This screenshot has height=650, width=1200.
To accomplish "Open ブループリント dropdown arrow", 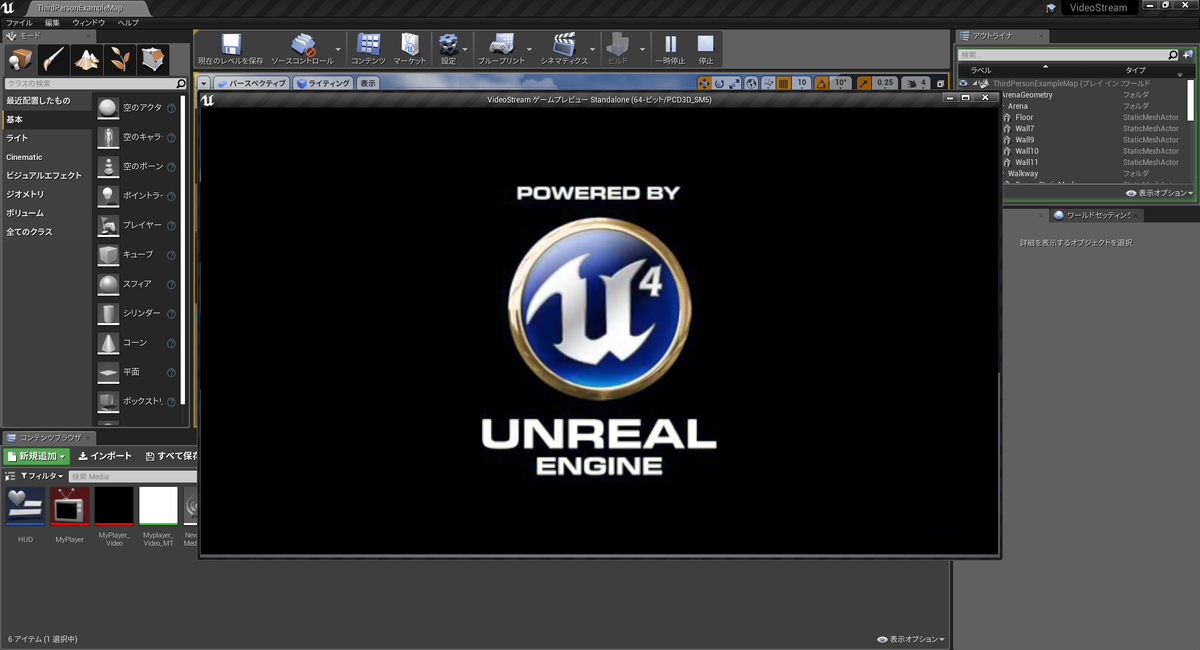I will click(x=528, y=49).
